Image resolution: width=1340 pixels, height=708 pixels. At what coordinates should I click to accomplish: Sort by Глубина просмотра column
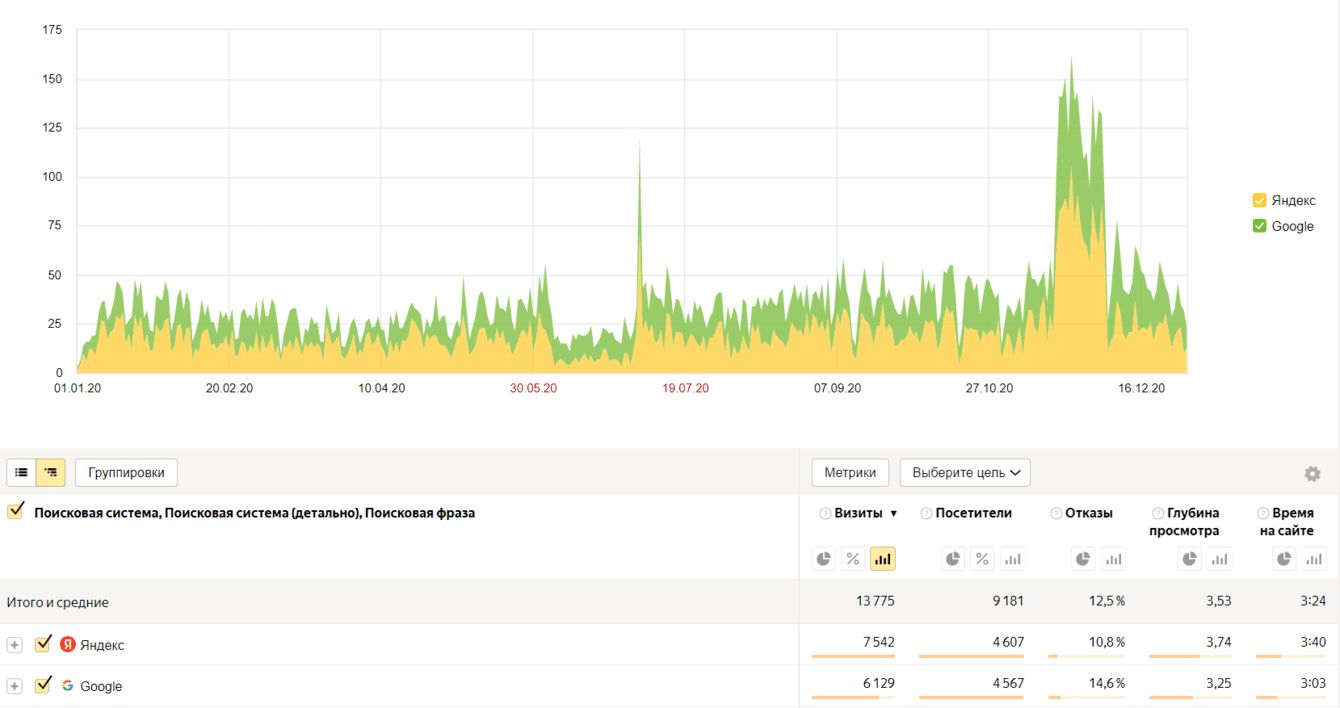pyautogui.click(x=1184, y=522)
